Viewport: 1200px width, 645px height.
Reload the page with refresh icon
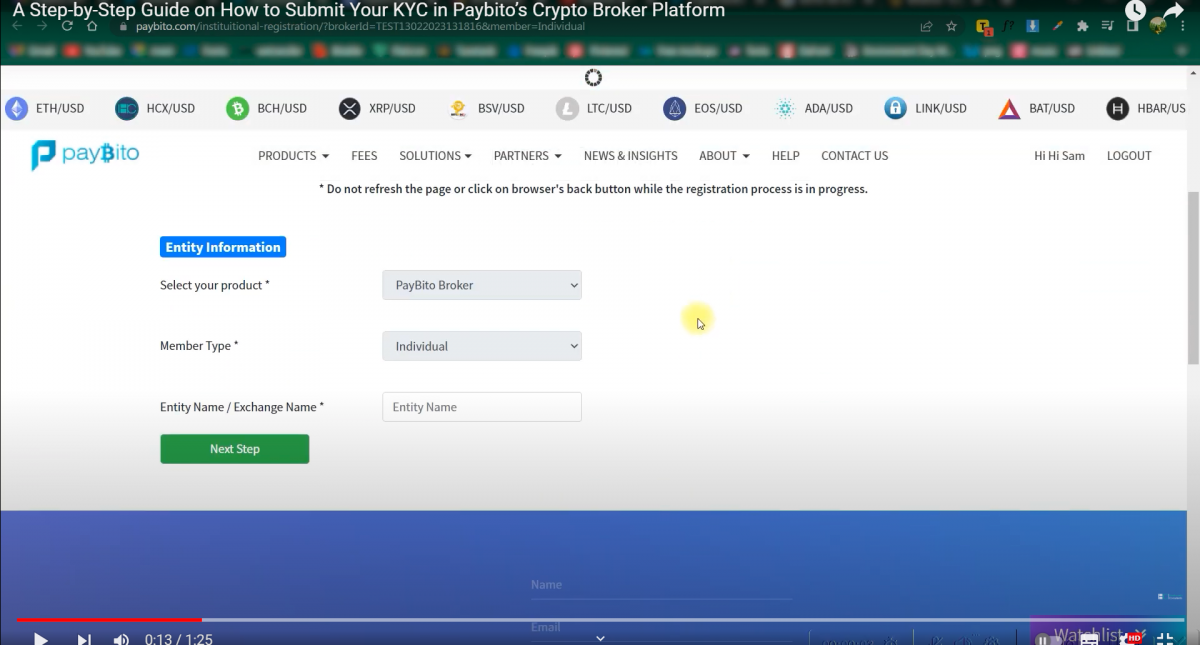(67, 26)
